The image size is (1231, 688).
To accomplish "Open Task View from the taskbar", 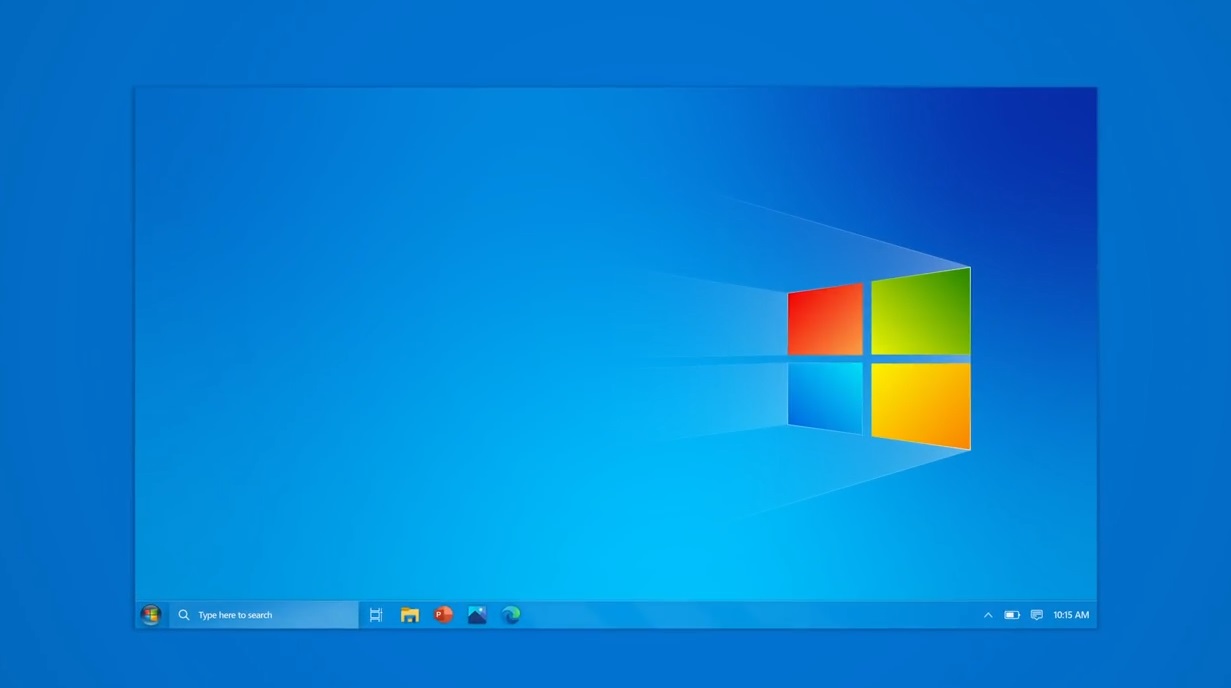I will coord(376,615).
